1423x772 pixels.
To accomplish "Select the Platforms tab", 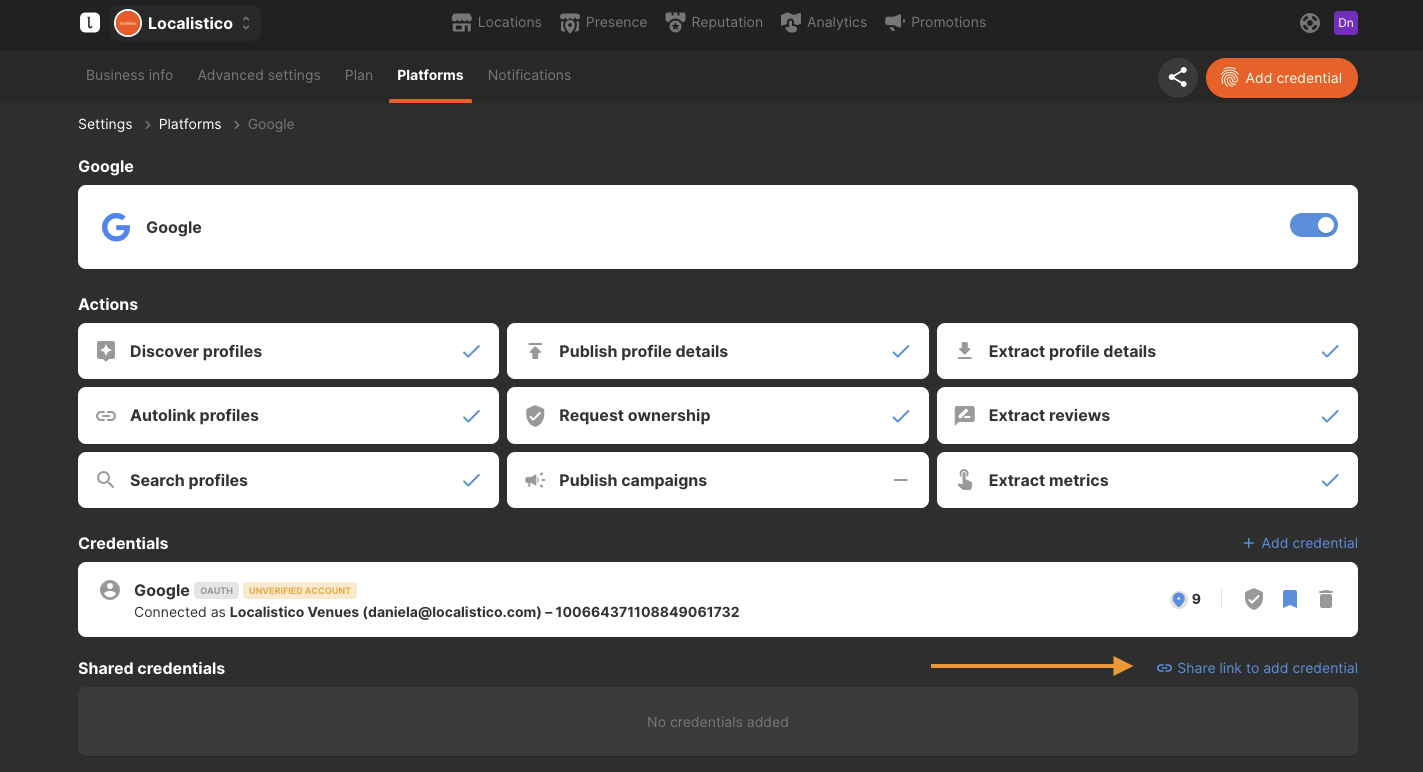I will pyautogui.click(x=430, y=75).
